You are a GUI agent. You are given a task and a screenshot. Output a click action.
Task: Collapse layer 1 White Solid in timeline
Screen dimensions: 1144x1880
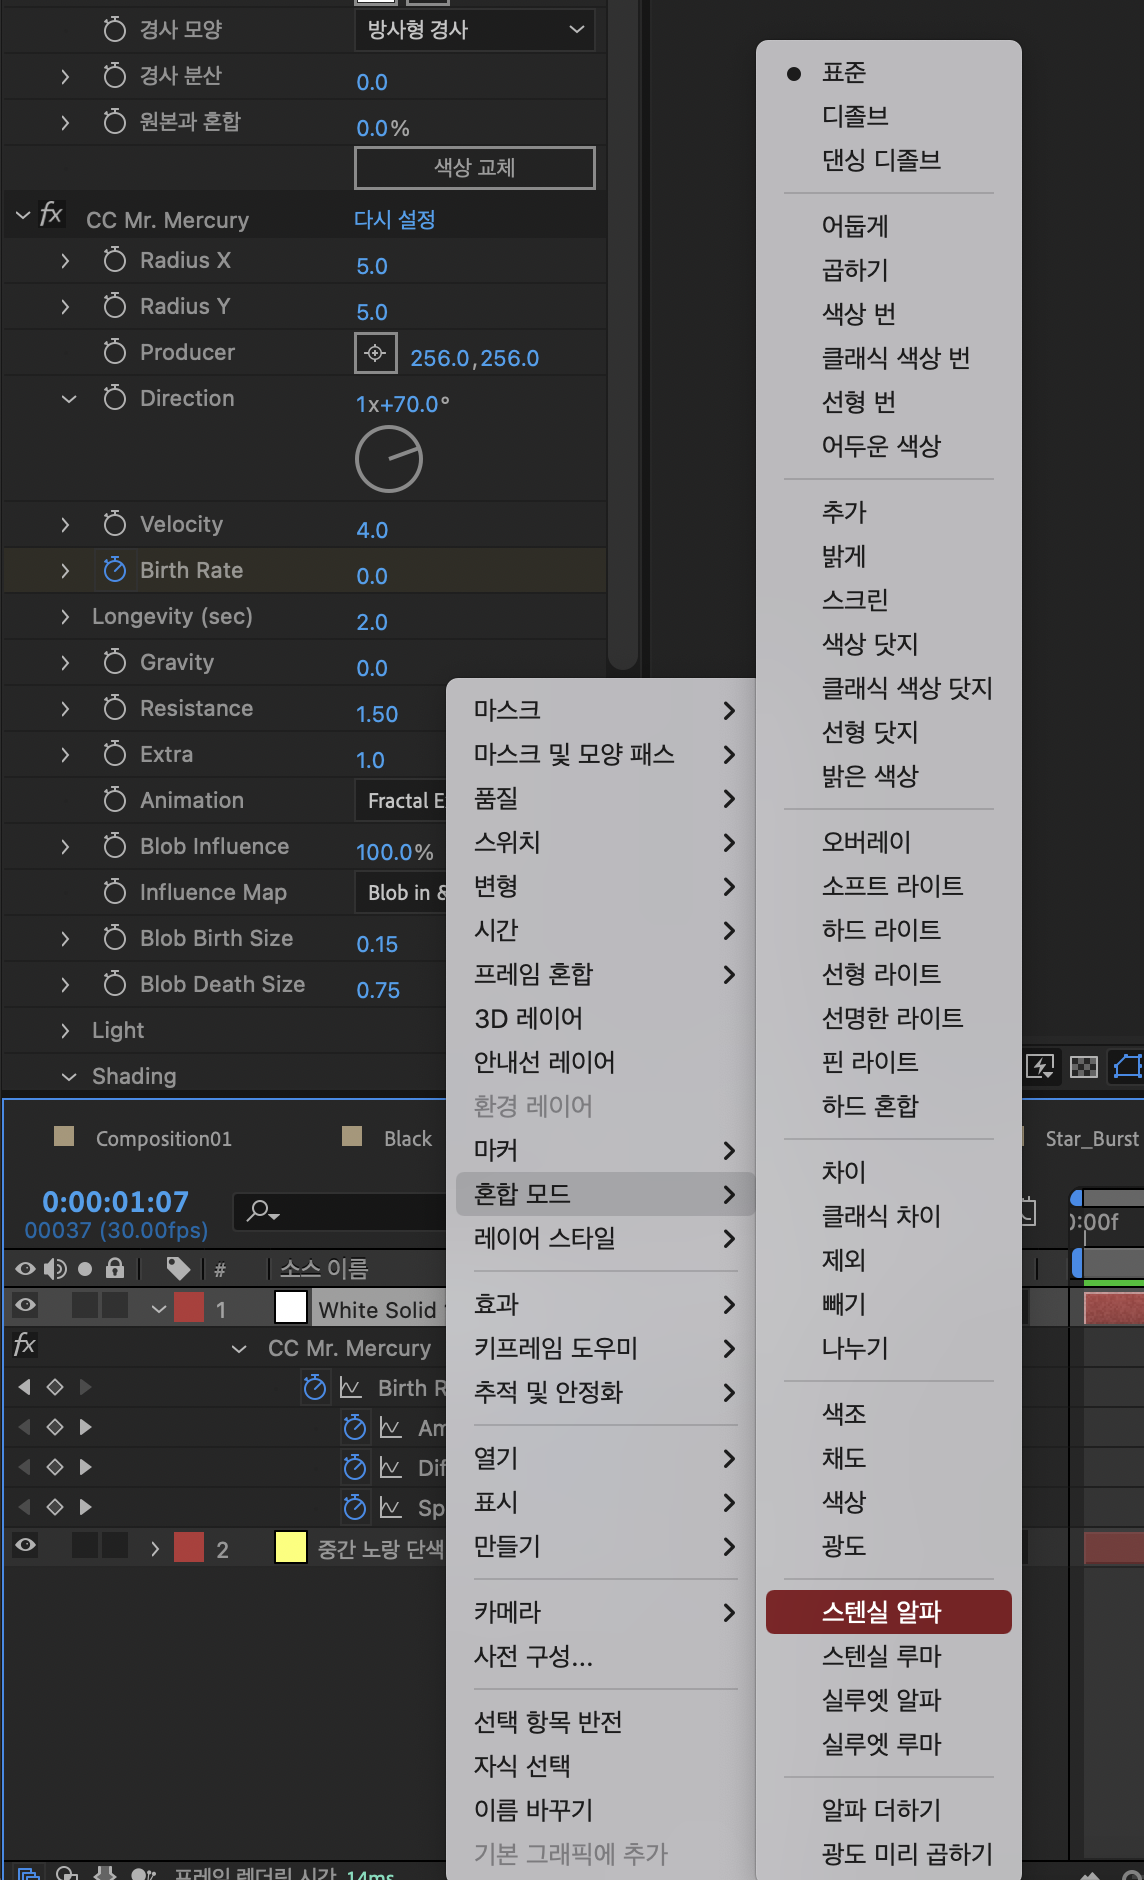(159, 1308)
